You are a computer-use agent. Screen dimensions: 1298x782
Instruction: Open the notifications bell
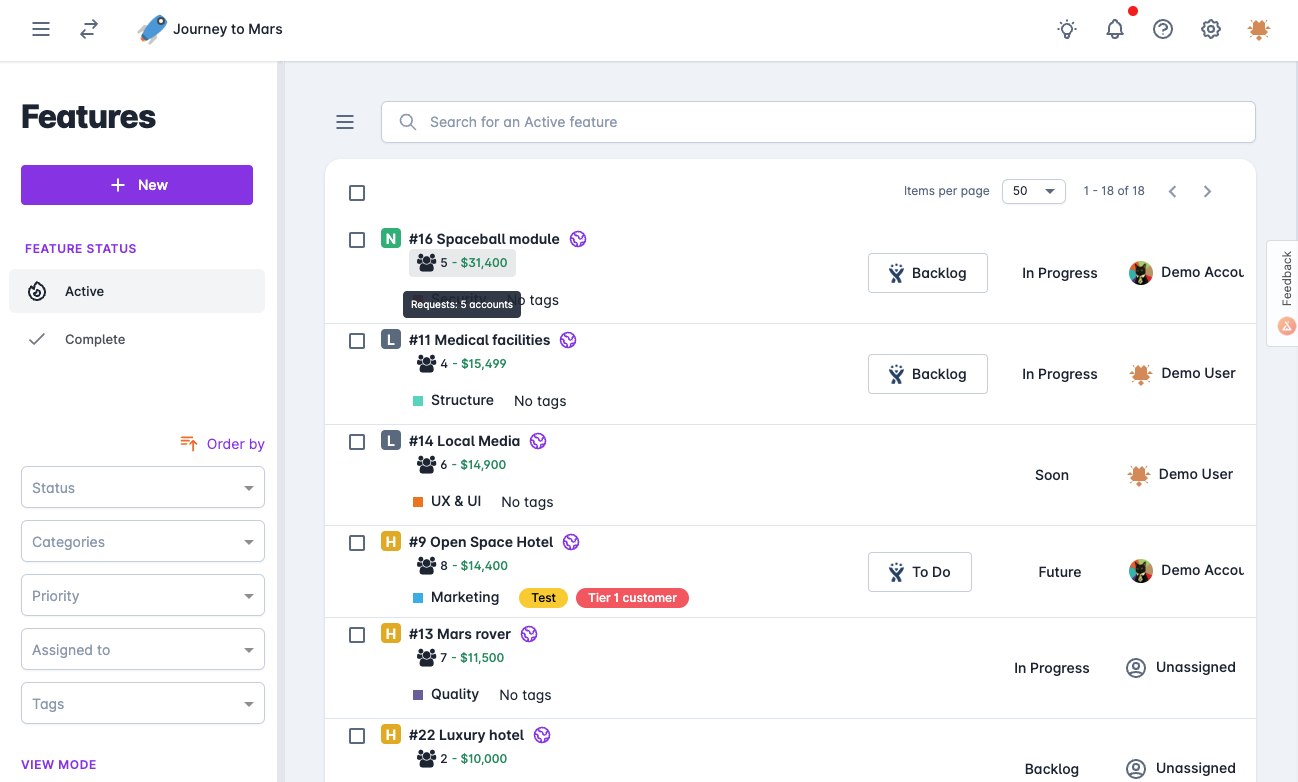(1115, 29)
